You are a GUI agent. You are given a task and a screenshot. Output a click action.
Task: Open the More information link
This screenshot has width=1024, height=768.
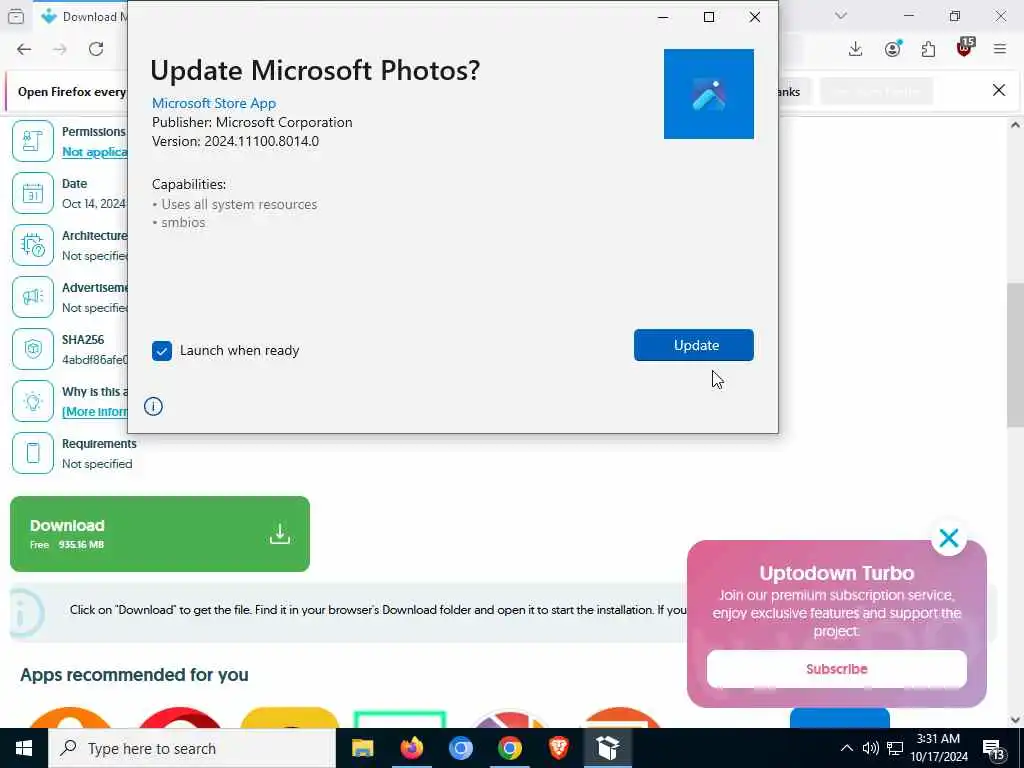[95, 411]
